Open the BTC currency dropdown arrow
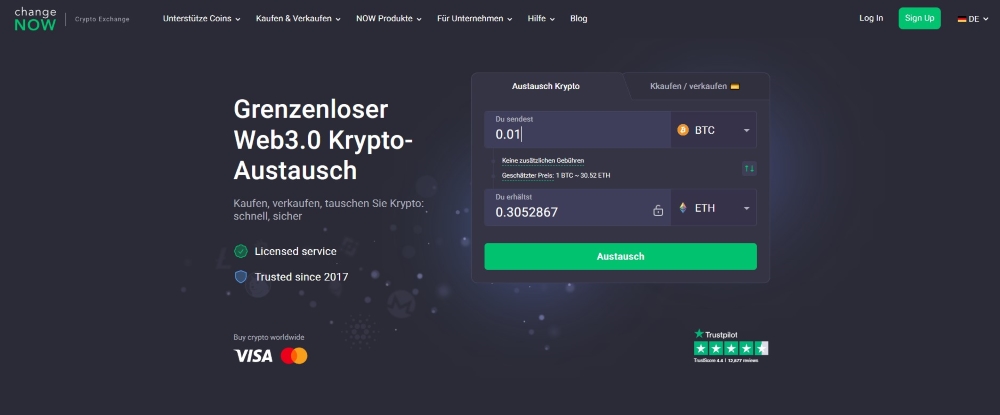The width and height of the screenshot is (1000, 415). pyautogui.click(x=746, y=131)
